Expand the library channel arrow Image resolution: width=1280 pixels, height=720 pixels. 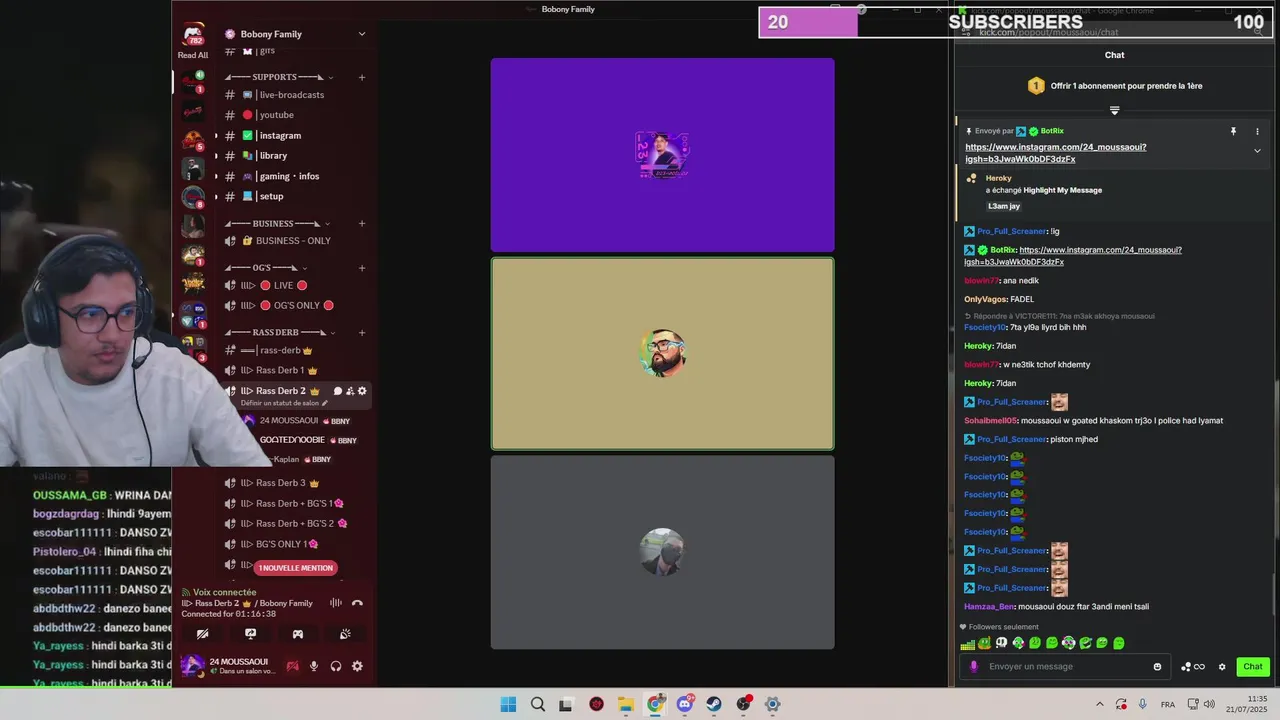pos(216,156)
